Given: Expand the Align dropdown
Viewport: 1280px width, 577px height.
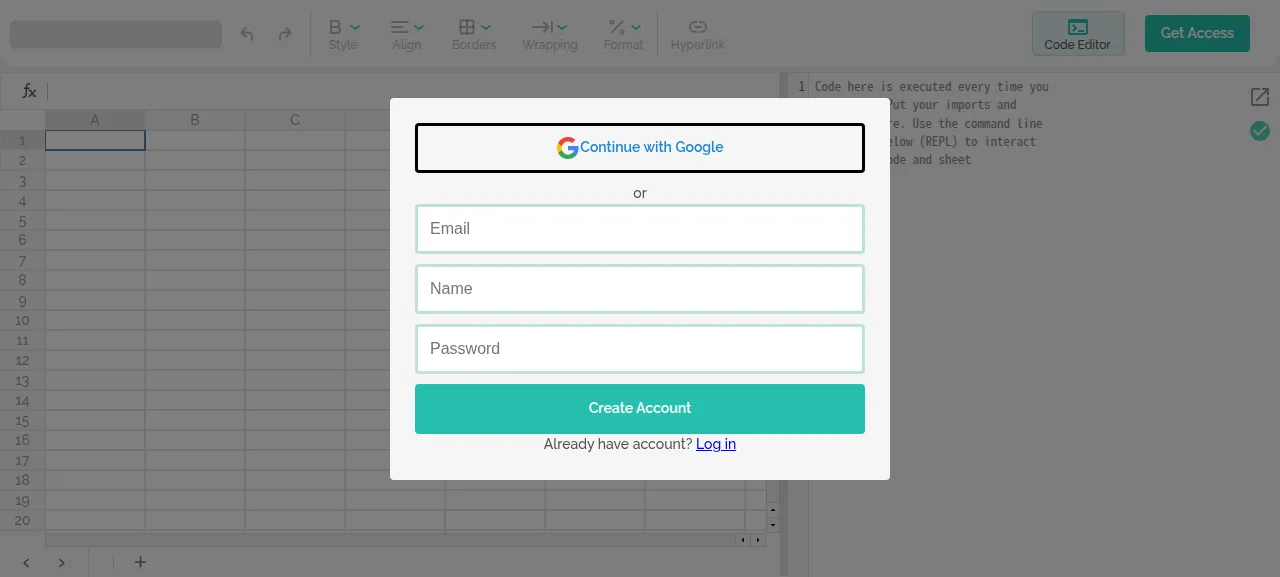Looking at the screenshot, I should point(407,34).
